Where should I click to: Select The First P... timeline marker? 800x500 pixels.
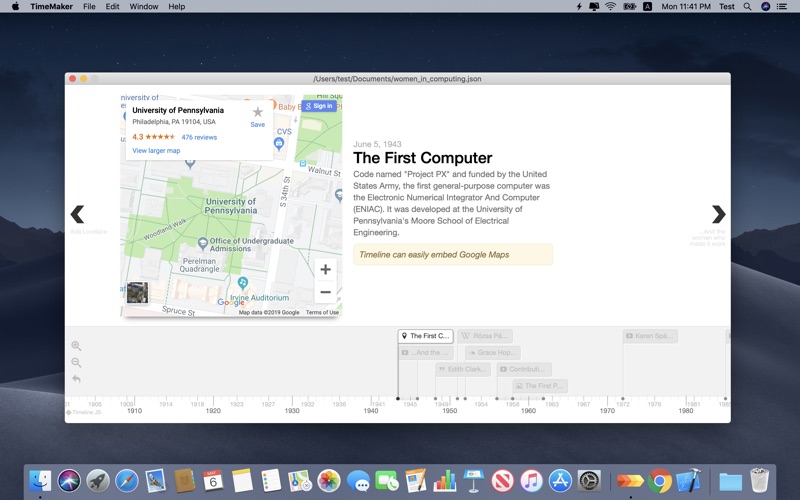click(540, 386)
